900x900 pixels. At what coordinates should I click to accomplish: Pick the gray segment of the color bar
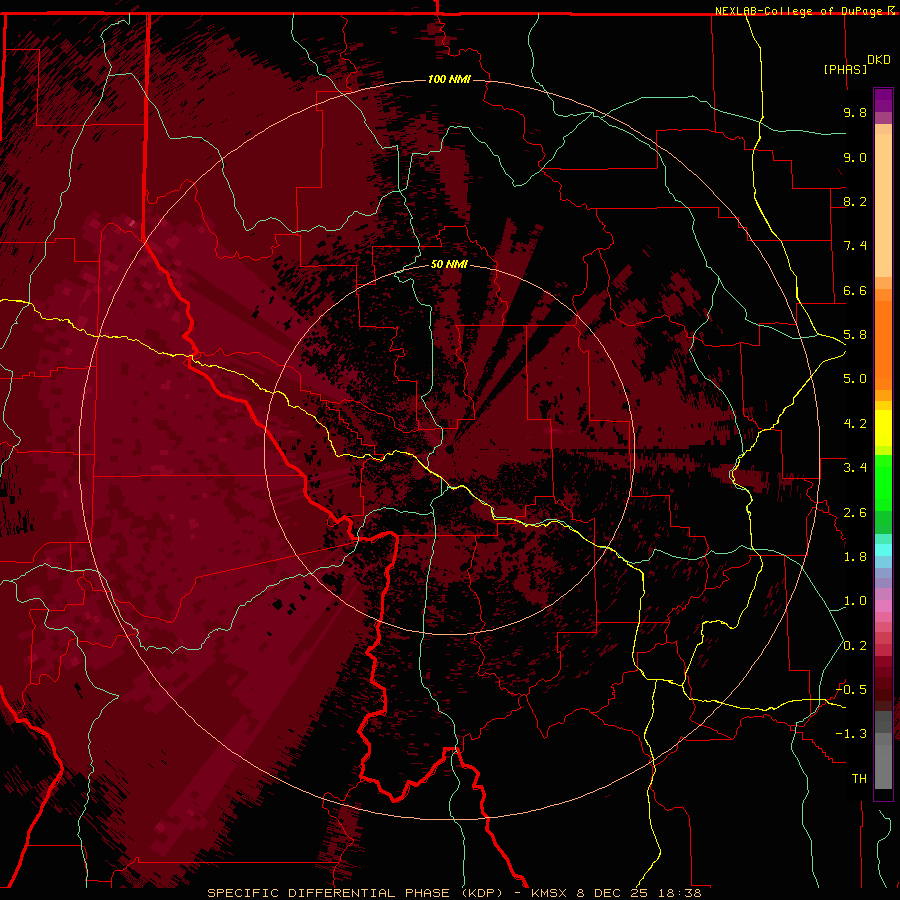[x=883, y=766]
